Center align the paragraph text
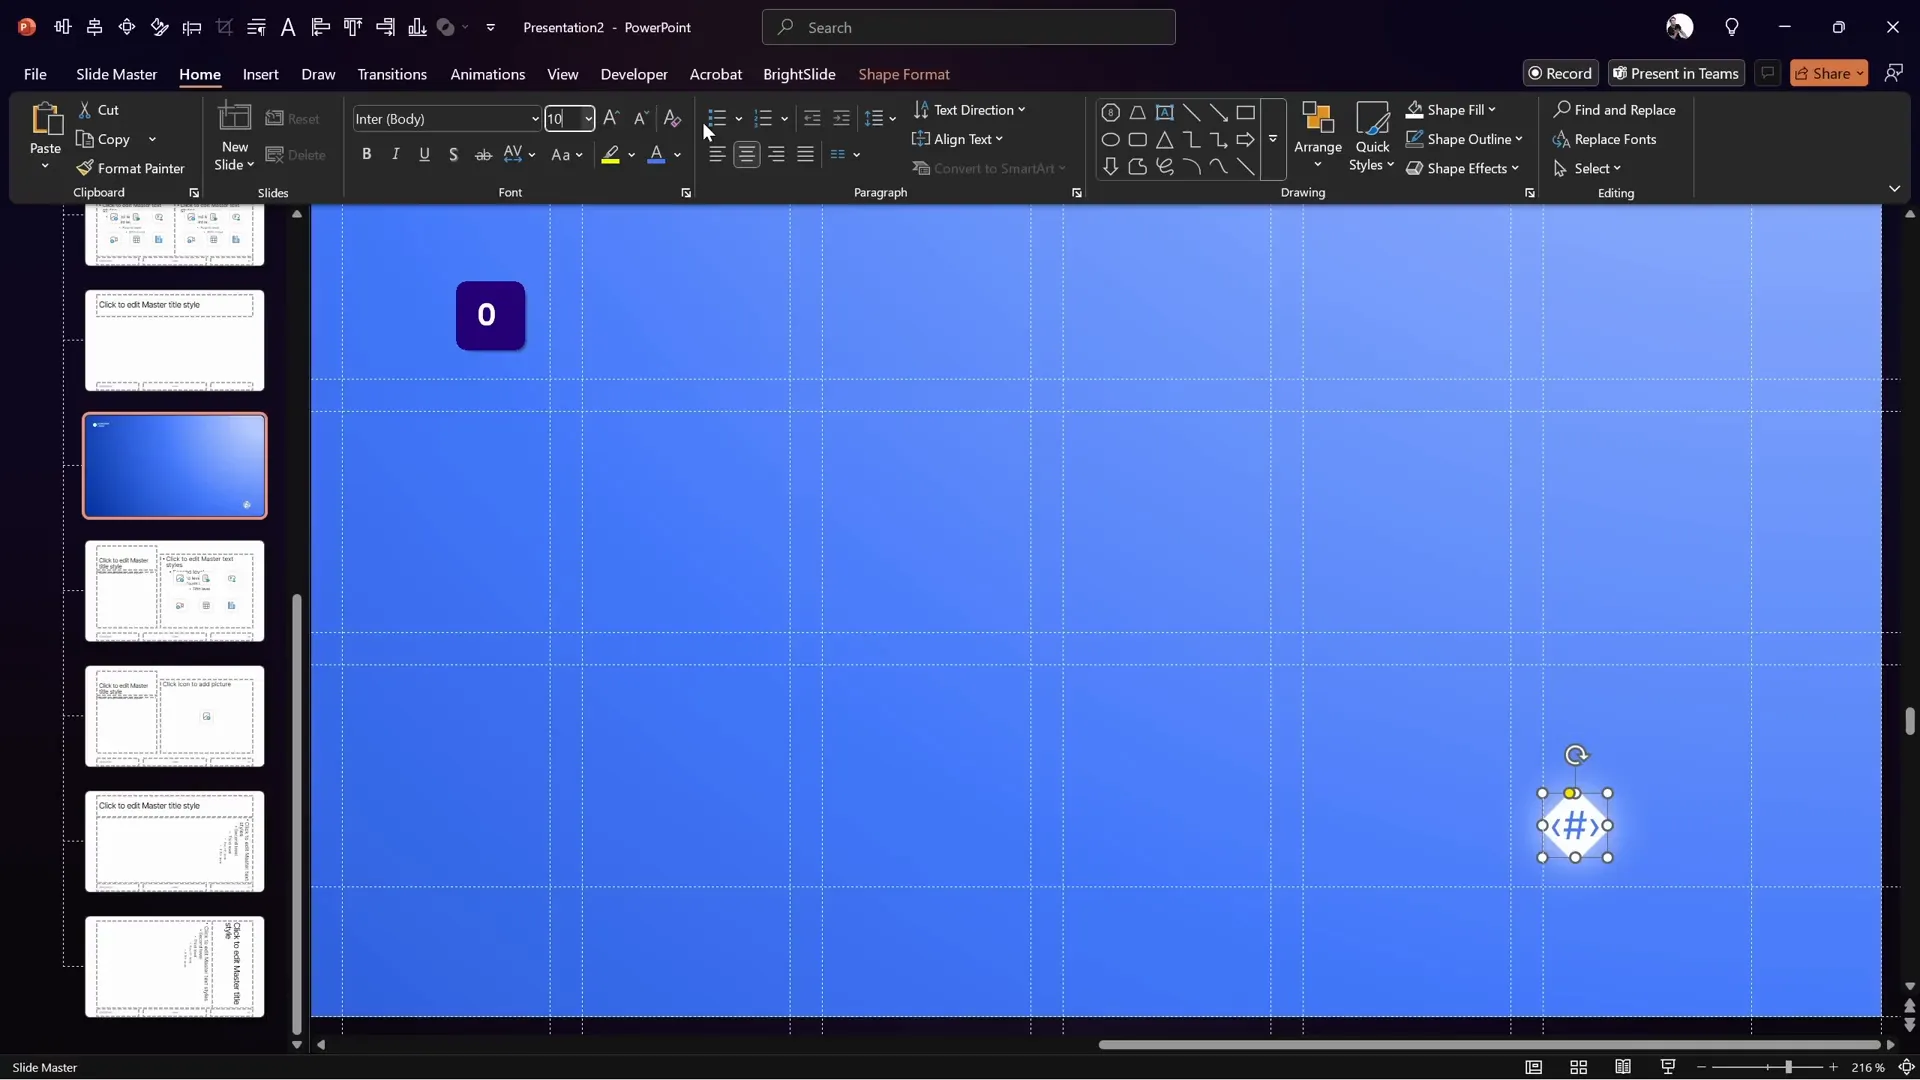1920x1080 pixels. 747,154
